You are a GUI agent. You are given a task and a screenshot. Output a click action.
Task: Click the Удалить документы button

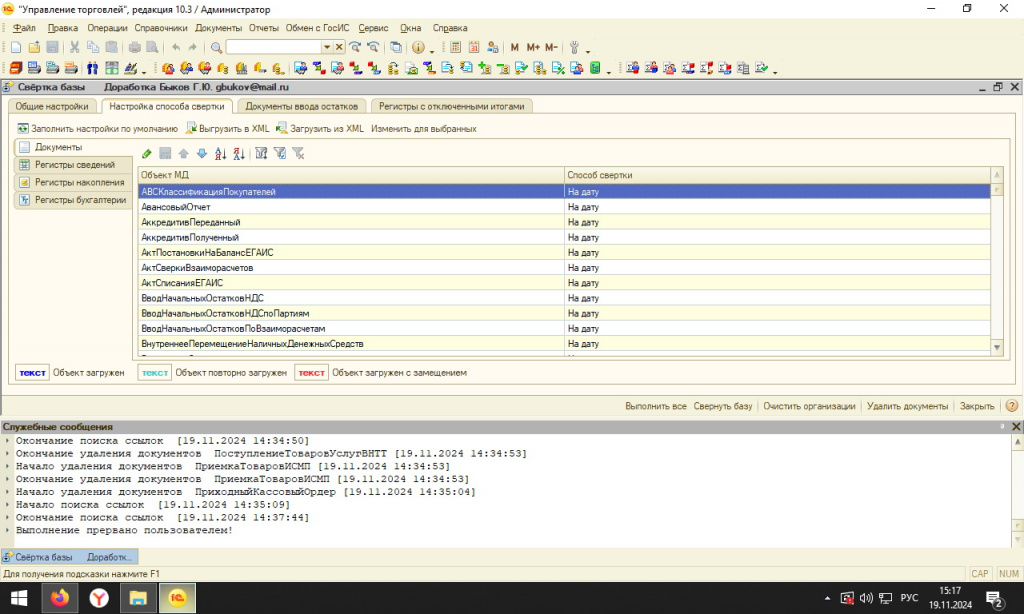coord(907,406)
